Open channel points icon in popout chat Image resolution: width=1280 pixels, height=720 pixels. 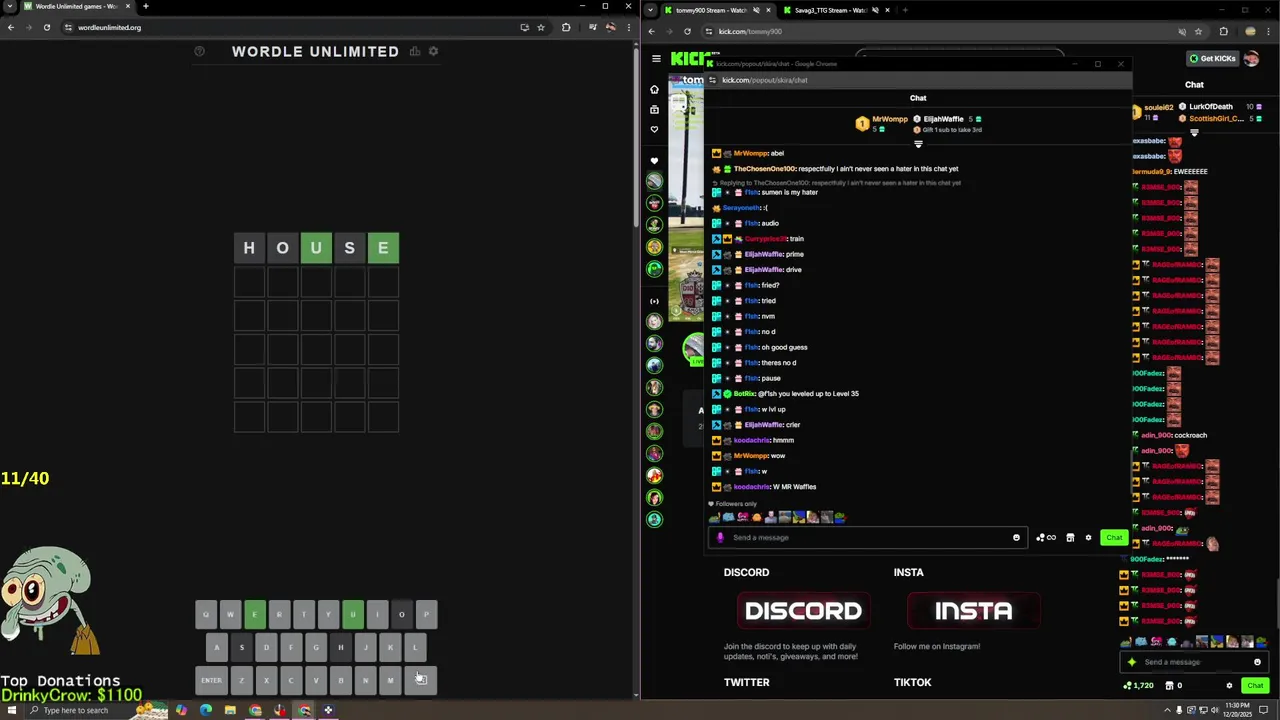1046,537
